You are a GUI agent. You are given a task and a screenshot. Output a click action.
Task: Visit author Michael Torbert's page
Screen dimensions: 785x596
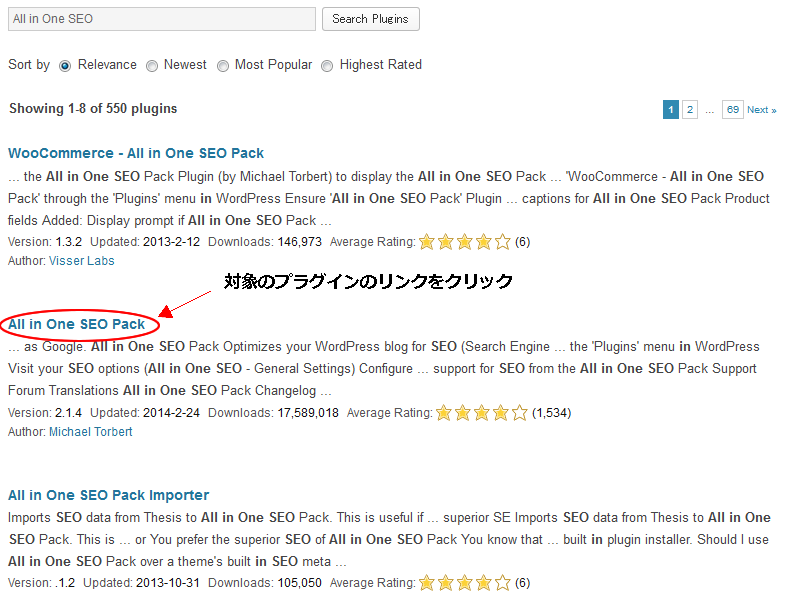tap(91, 432)
